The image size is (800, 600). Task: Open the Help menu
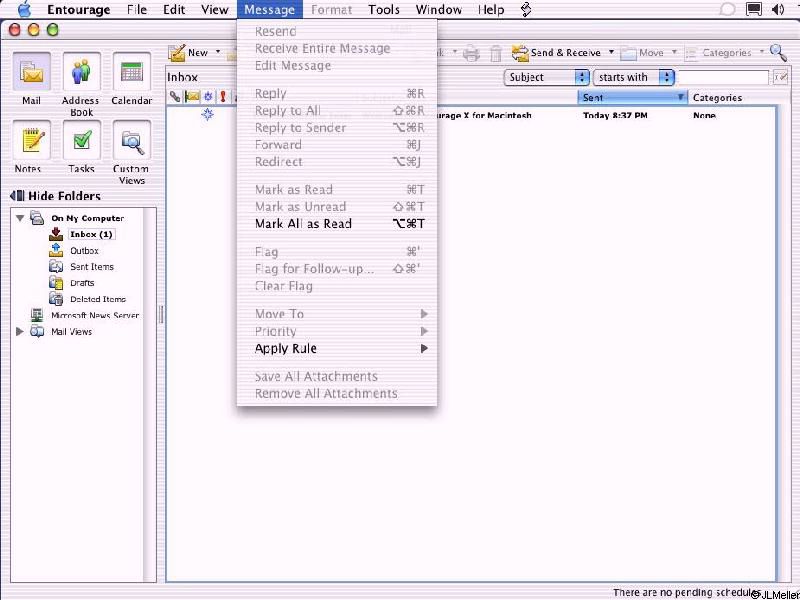point(491,9)
